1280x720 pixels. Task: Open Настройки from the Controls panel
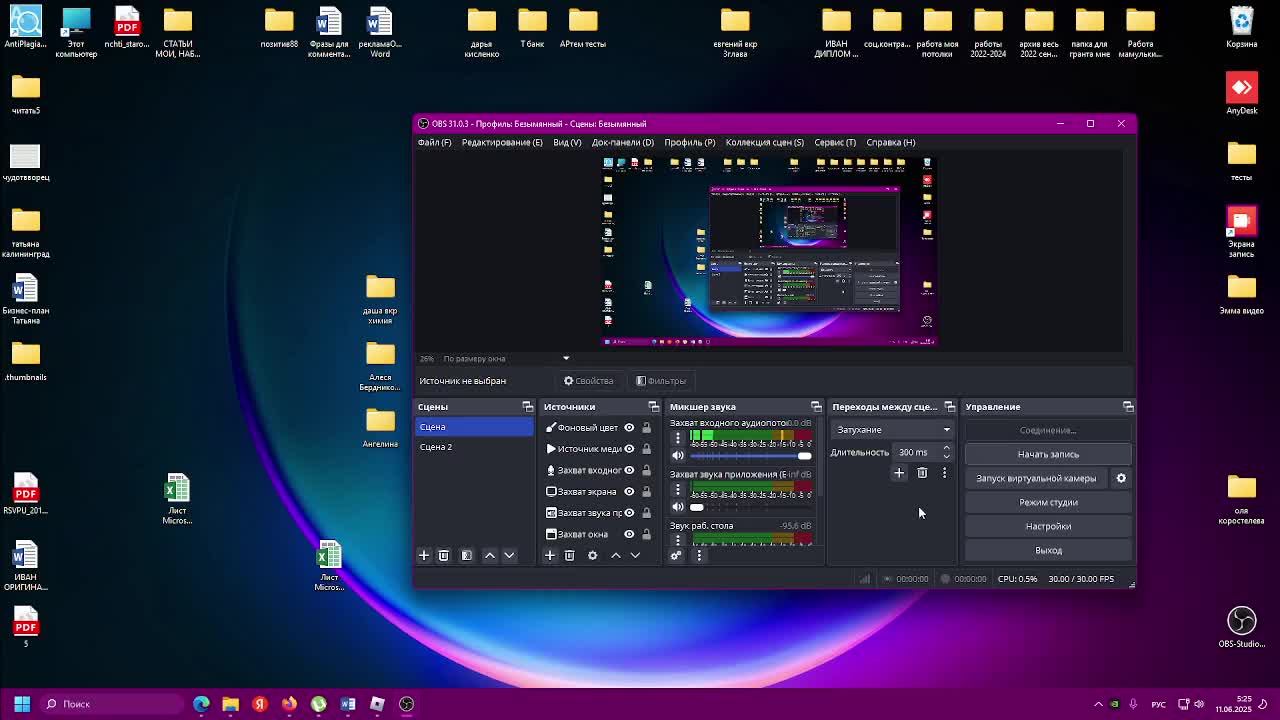point(1048,526)
